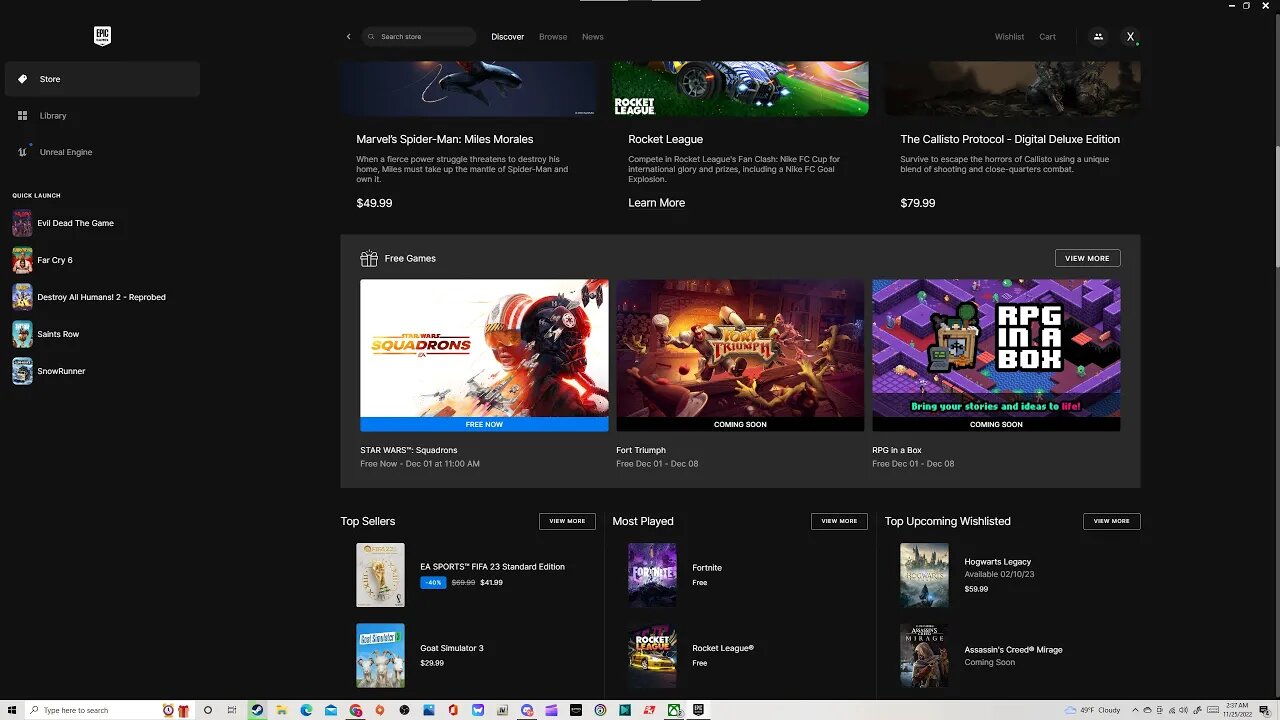Open the notification center icon
1280x720 pixels.
pyautogui.click(x=1265, y=710)
